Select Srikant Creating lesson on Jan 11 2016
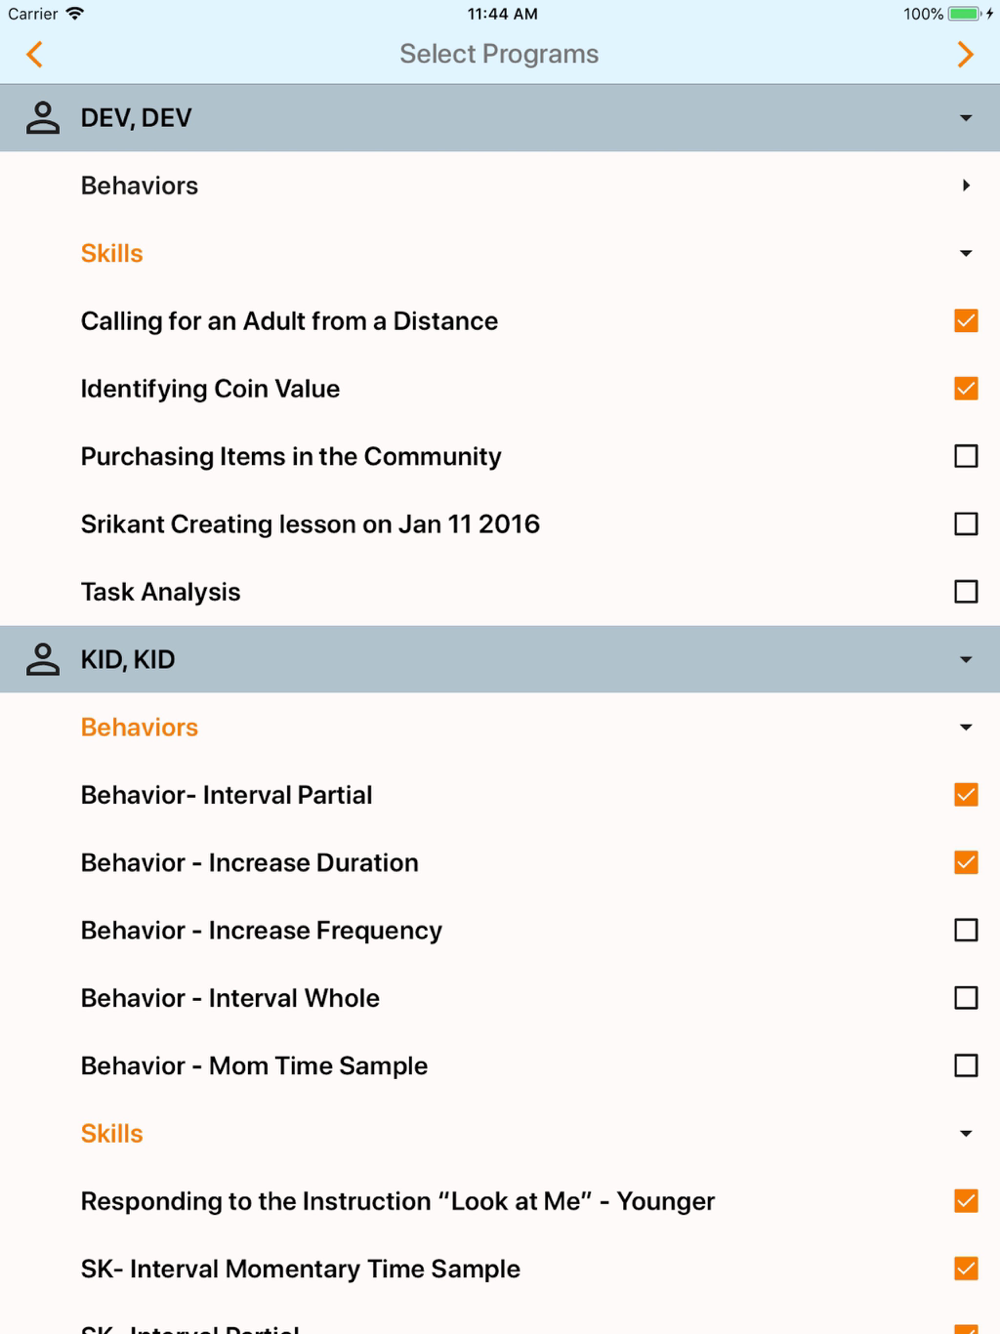The height and width of the screenshot is (1334, 1000). pyautogui.click(x=965, y=524)
